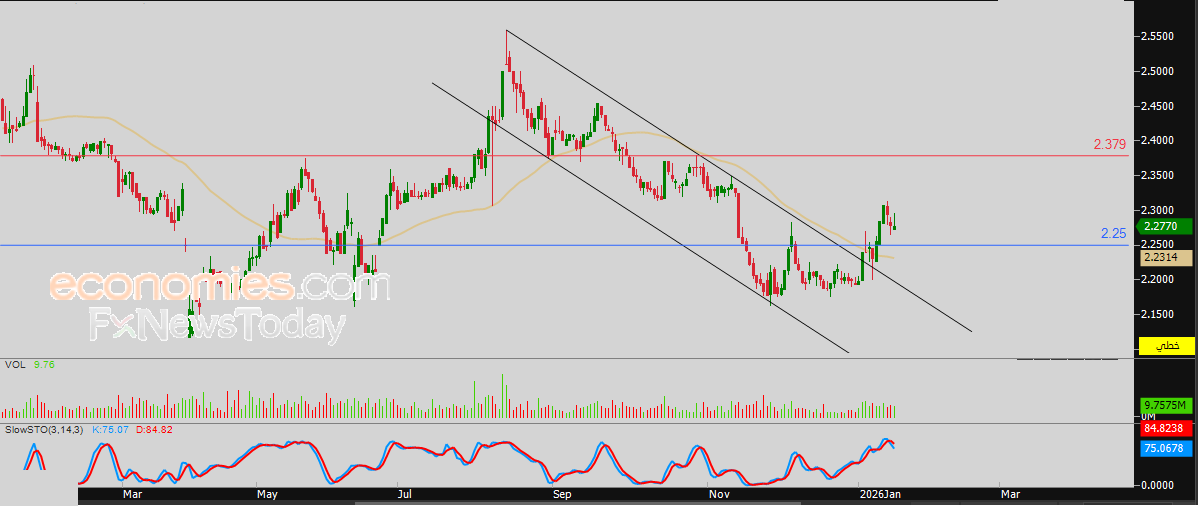Click the 2.3000 price axis label
Viewport: 1198px width, 506px height.
[x=1158, y=209]
